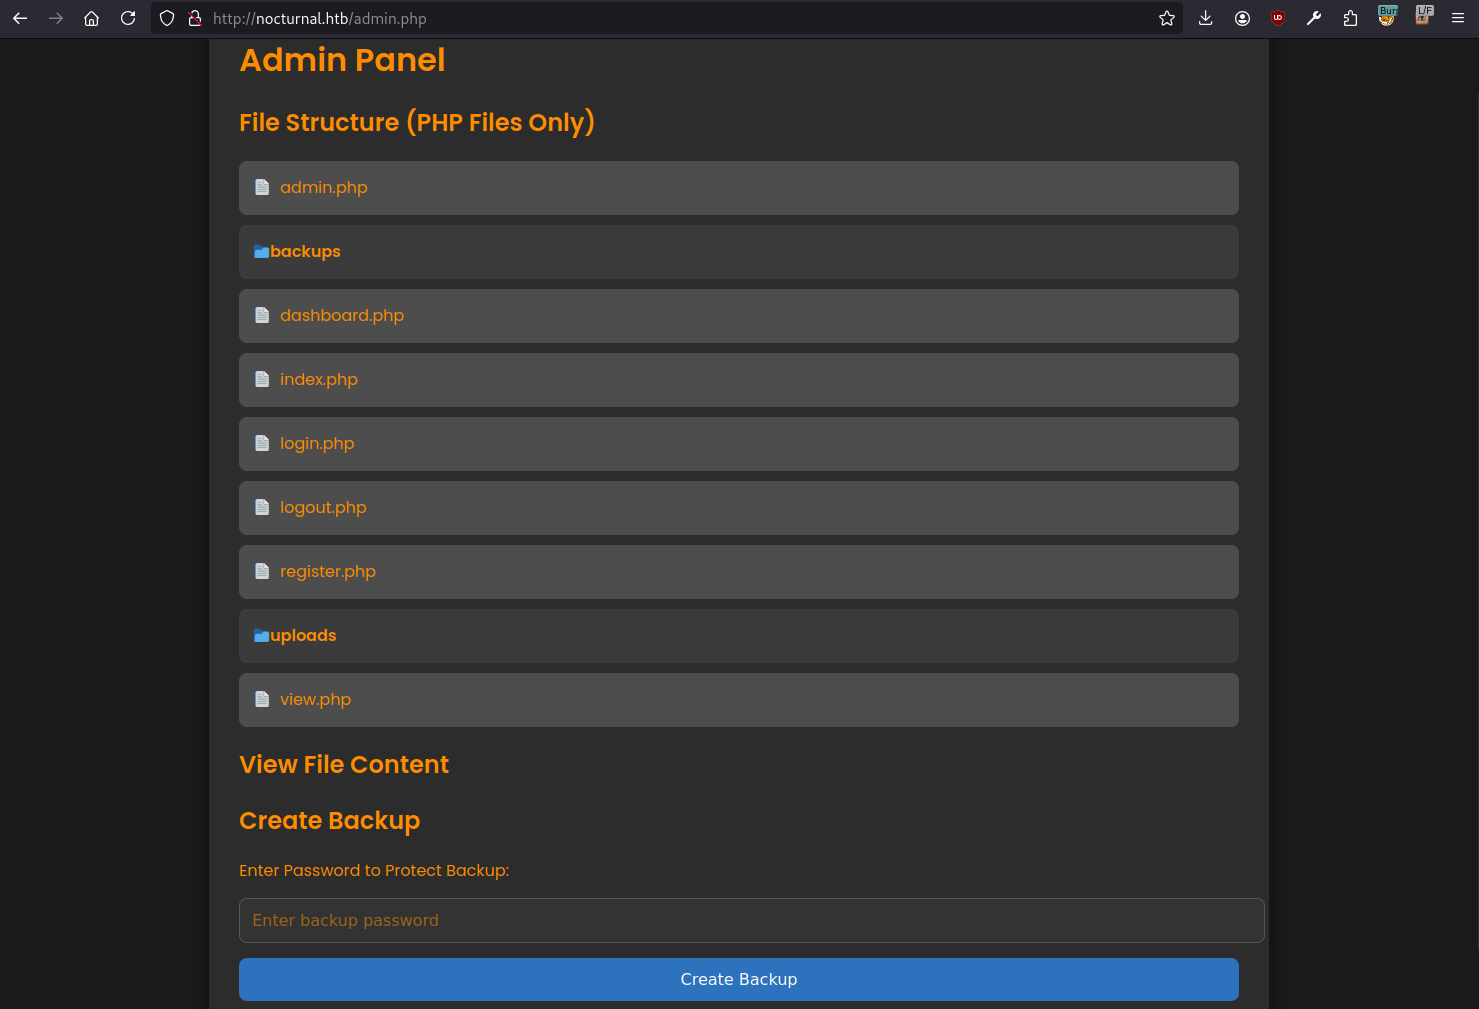Image resolution: width=1479 pixels, height=1009 pixels.
Task: Go to the browser home page
Action: coord(91,18)
